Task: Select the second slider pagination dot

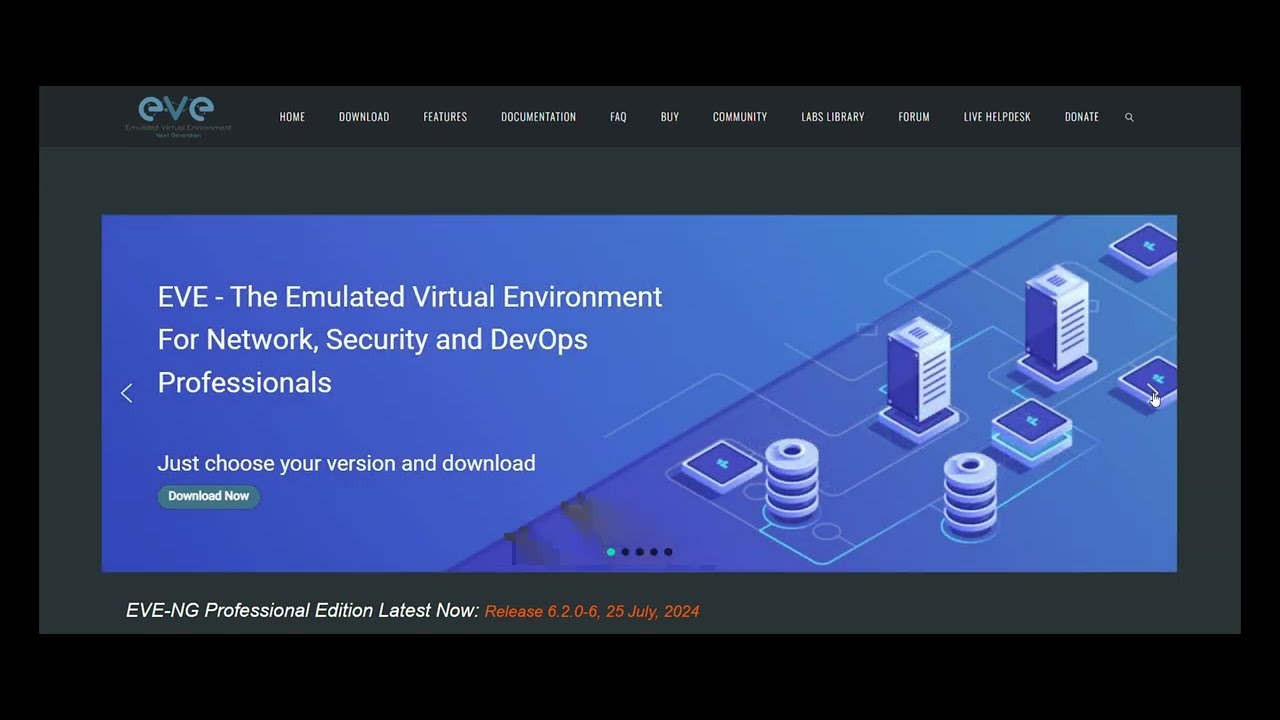Action: (x=625, y=552)
